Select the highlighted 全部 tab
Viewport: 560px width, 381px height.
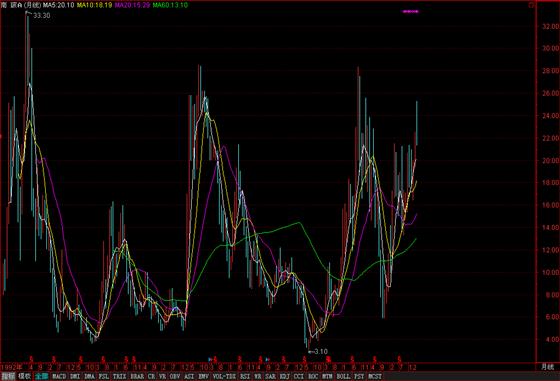(41, 376)
